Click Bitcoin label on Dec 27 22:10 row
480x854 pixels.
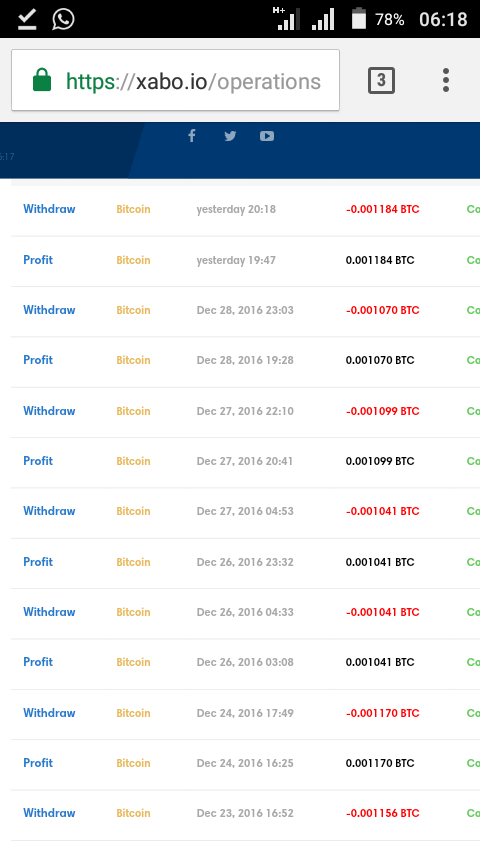[x=133, y=411]
